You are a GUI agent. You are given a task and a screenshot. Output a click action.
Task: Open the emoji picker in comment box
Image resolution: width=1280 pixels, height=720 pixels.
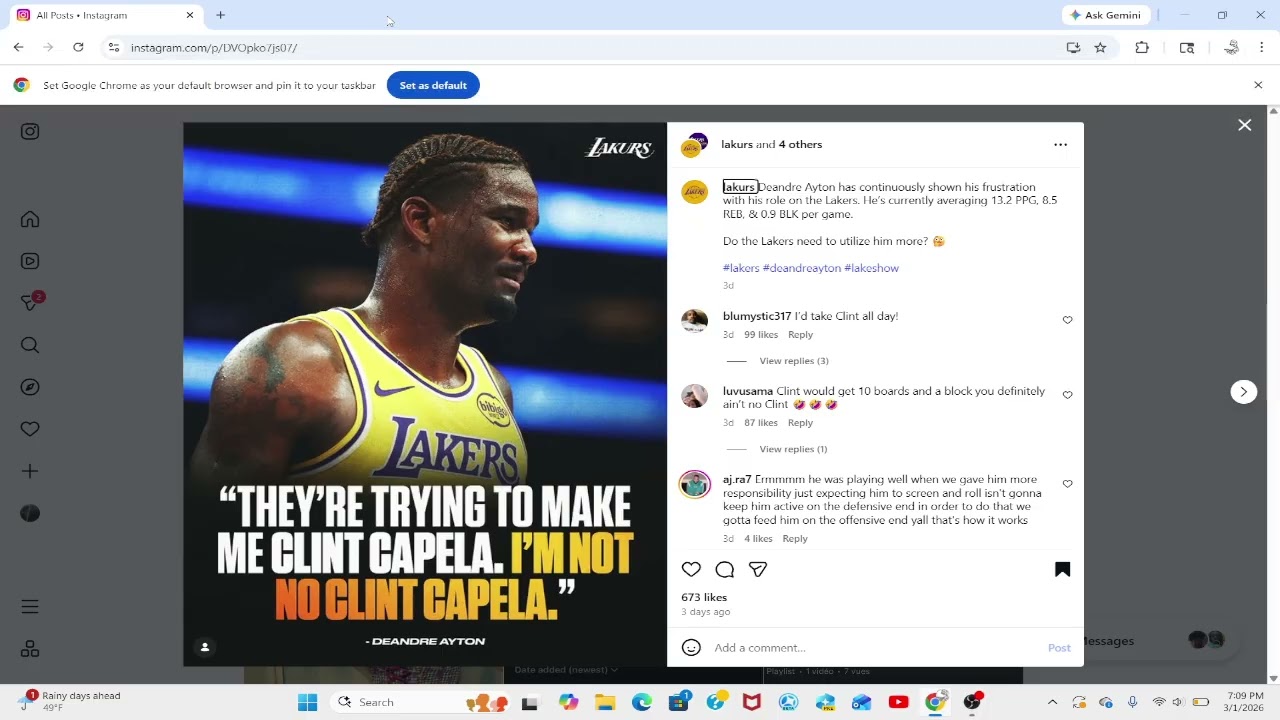pos(691,647)
